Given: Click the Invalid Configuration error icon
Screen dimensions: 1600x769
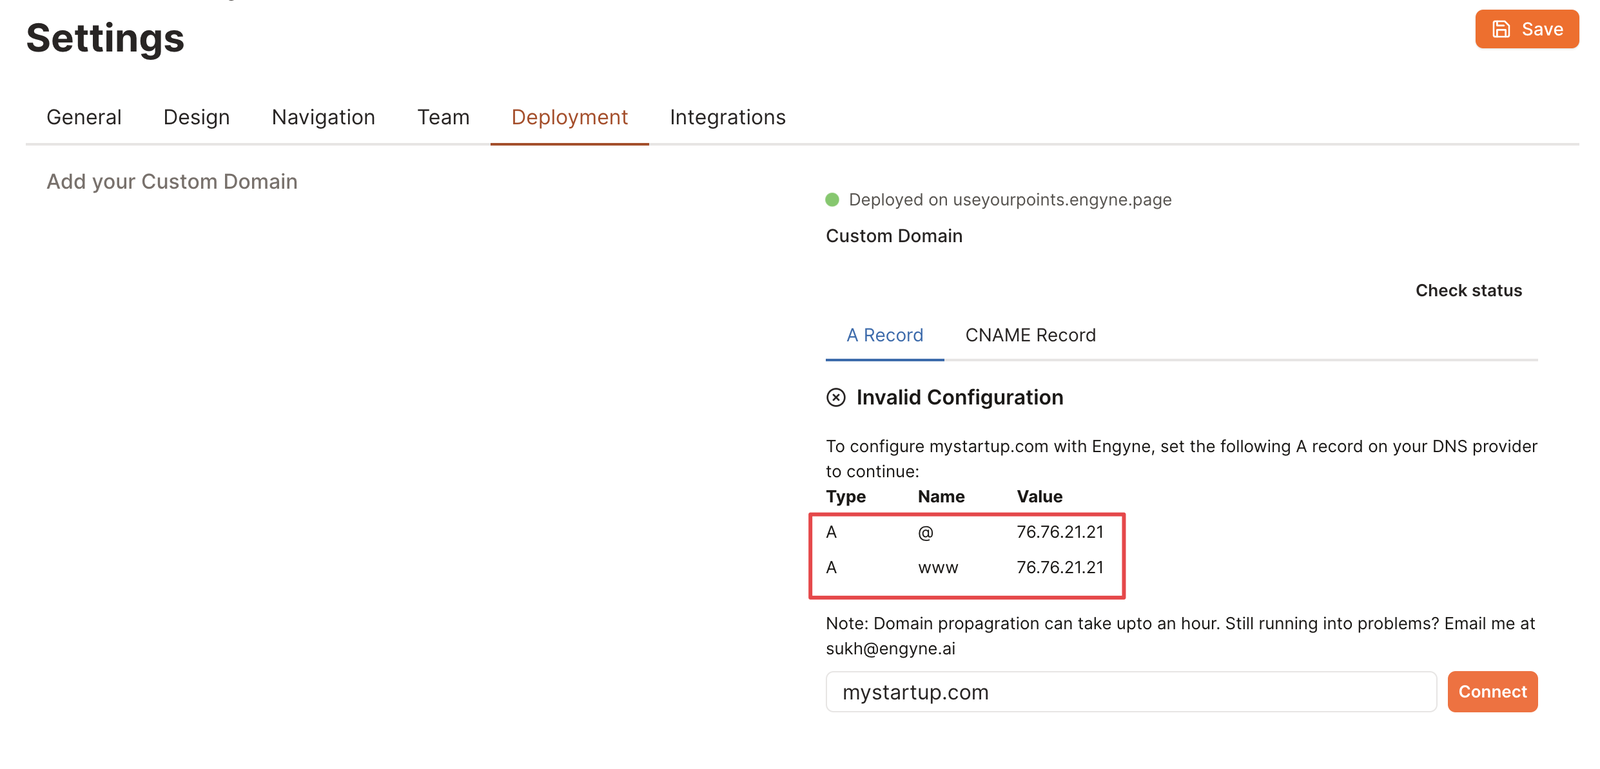Looking at the screenshot, I should [x=836, y=398].
